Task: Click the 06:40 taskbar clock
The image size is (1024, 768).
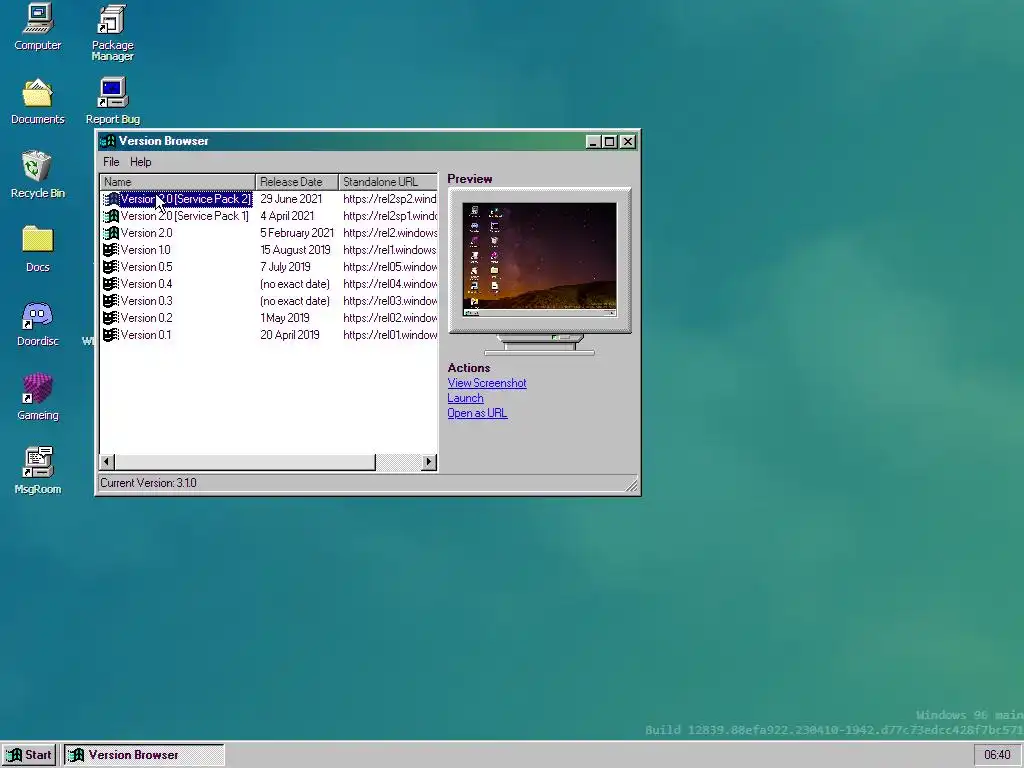Action: [x=997, y=755]
